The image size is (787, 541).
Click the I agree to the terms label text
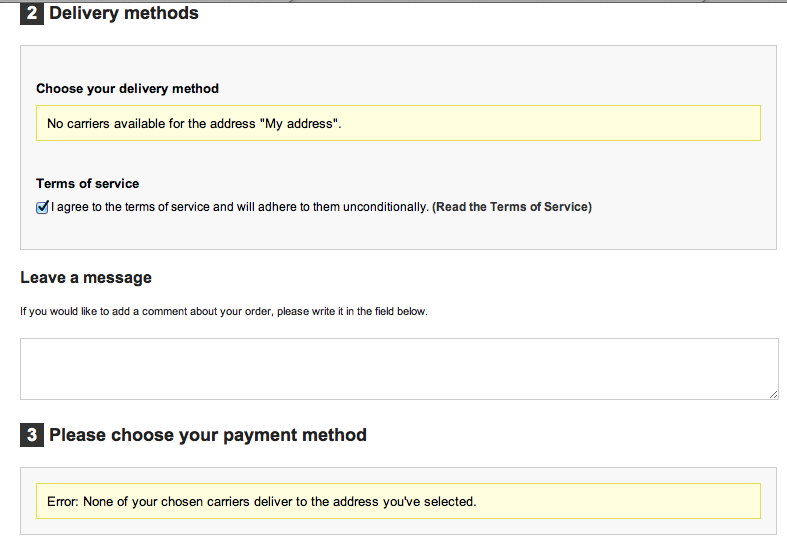[x=240, y=207]
